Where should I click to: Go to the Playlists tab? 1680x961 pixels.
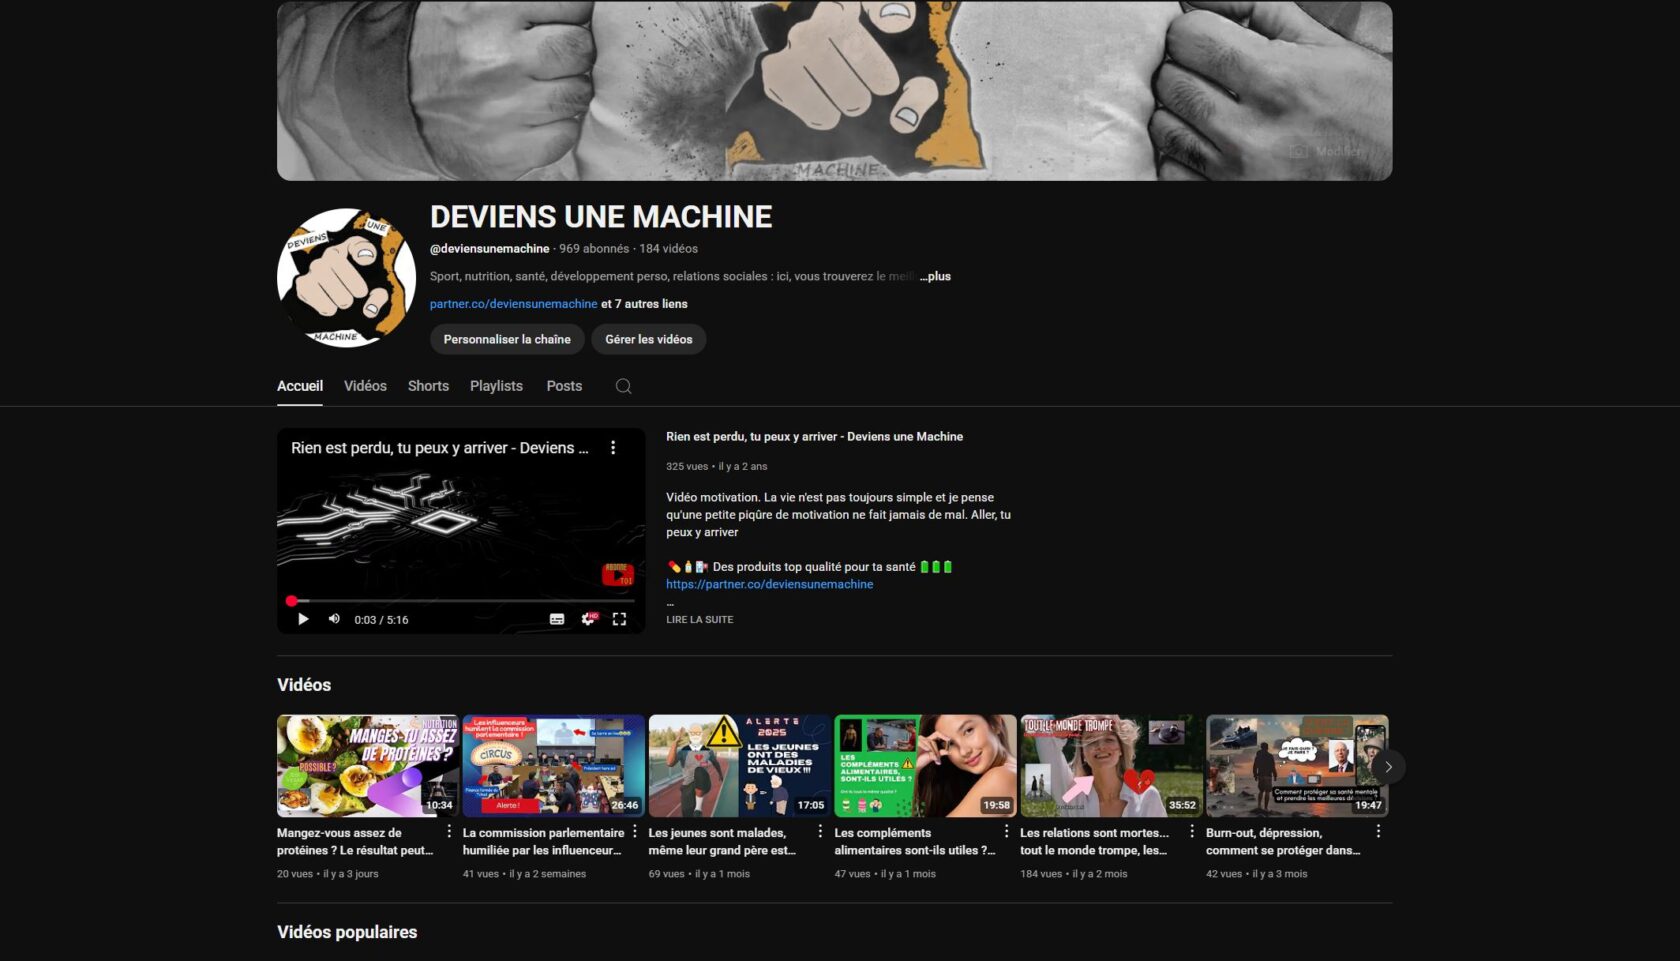pyautogui.click(x=496, y=386)
